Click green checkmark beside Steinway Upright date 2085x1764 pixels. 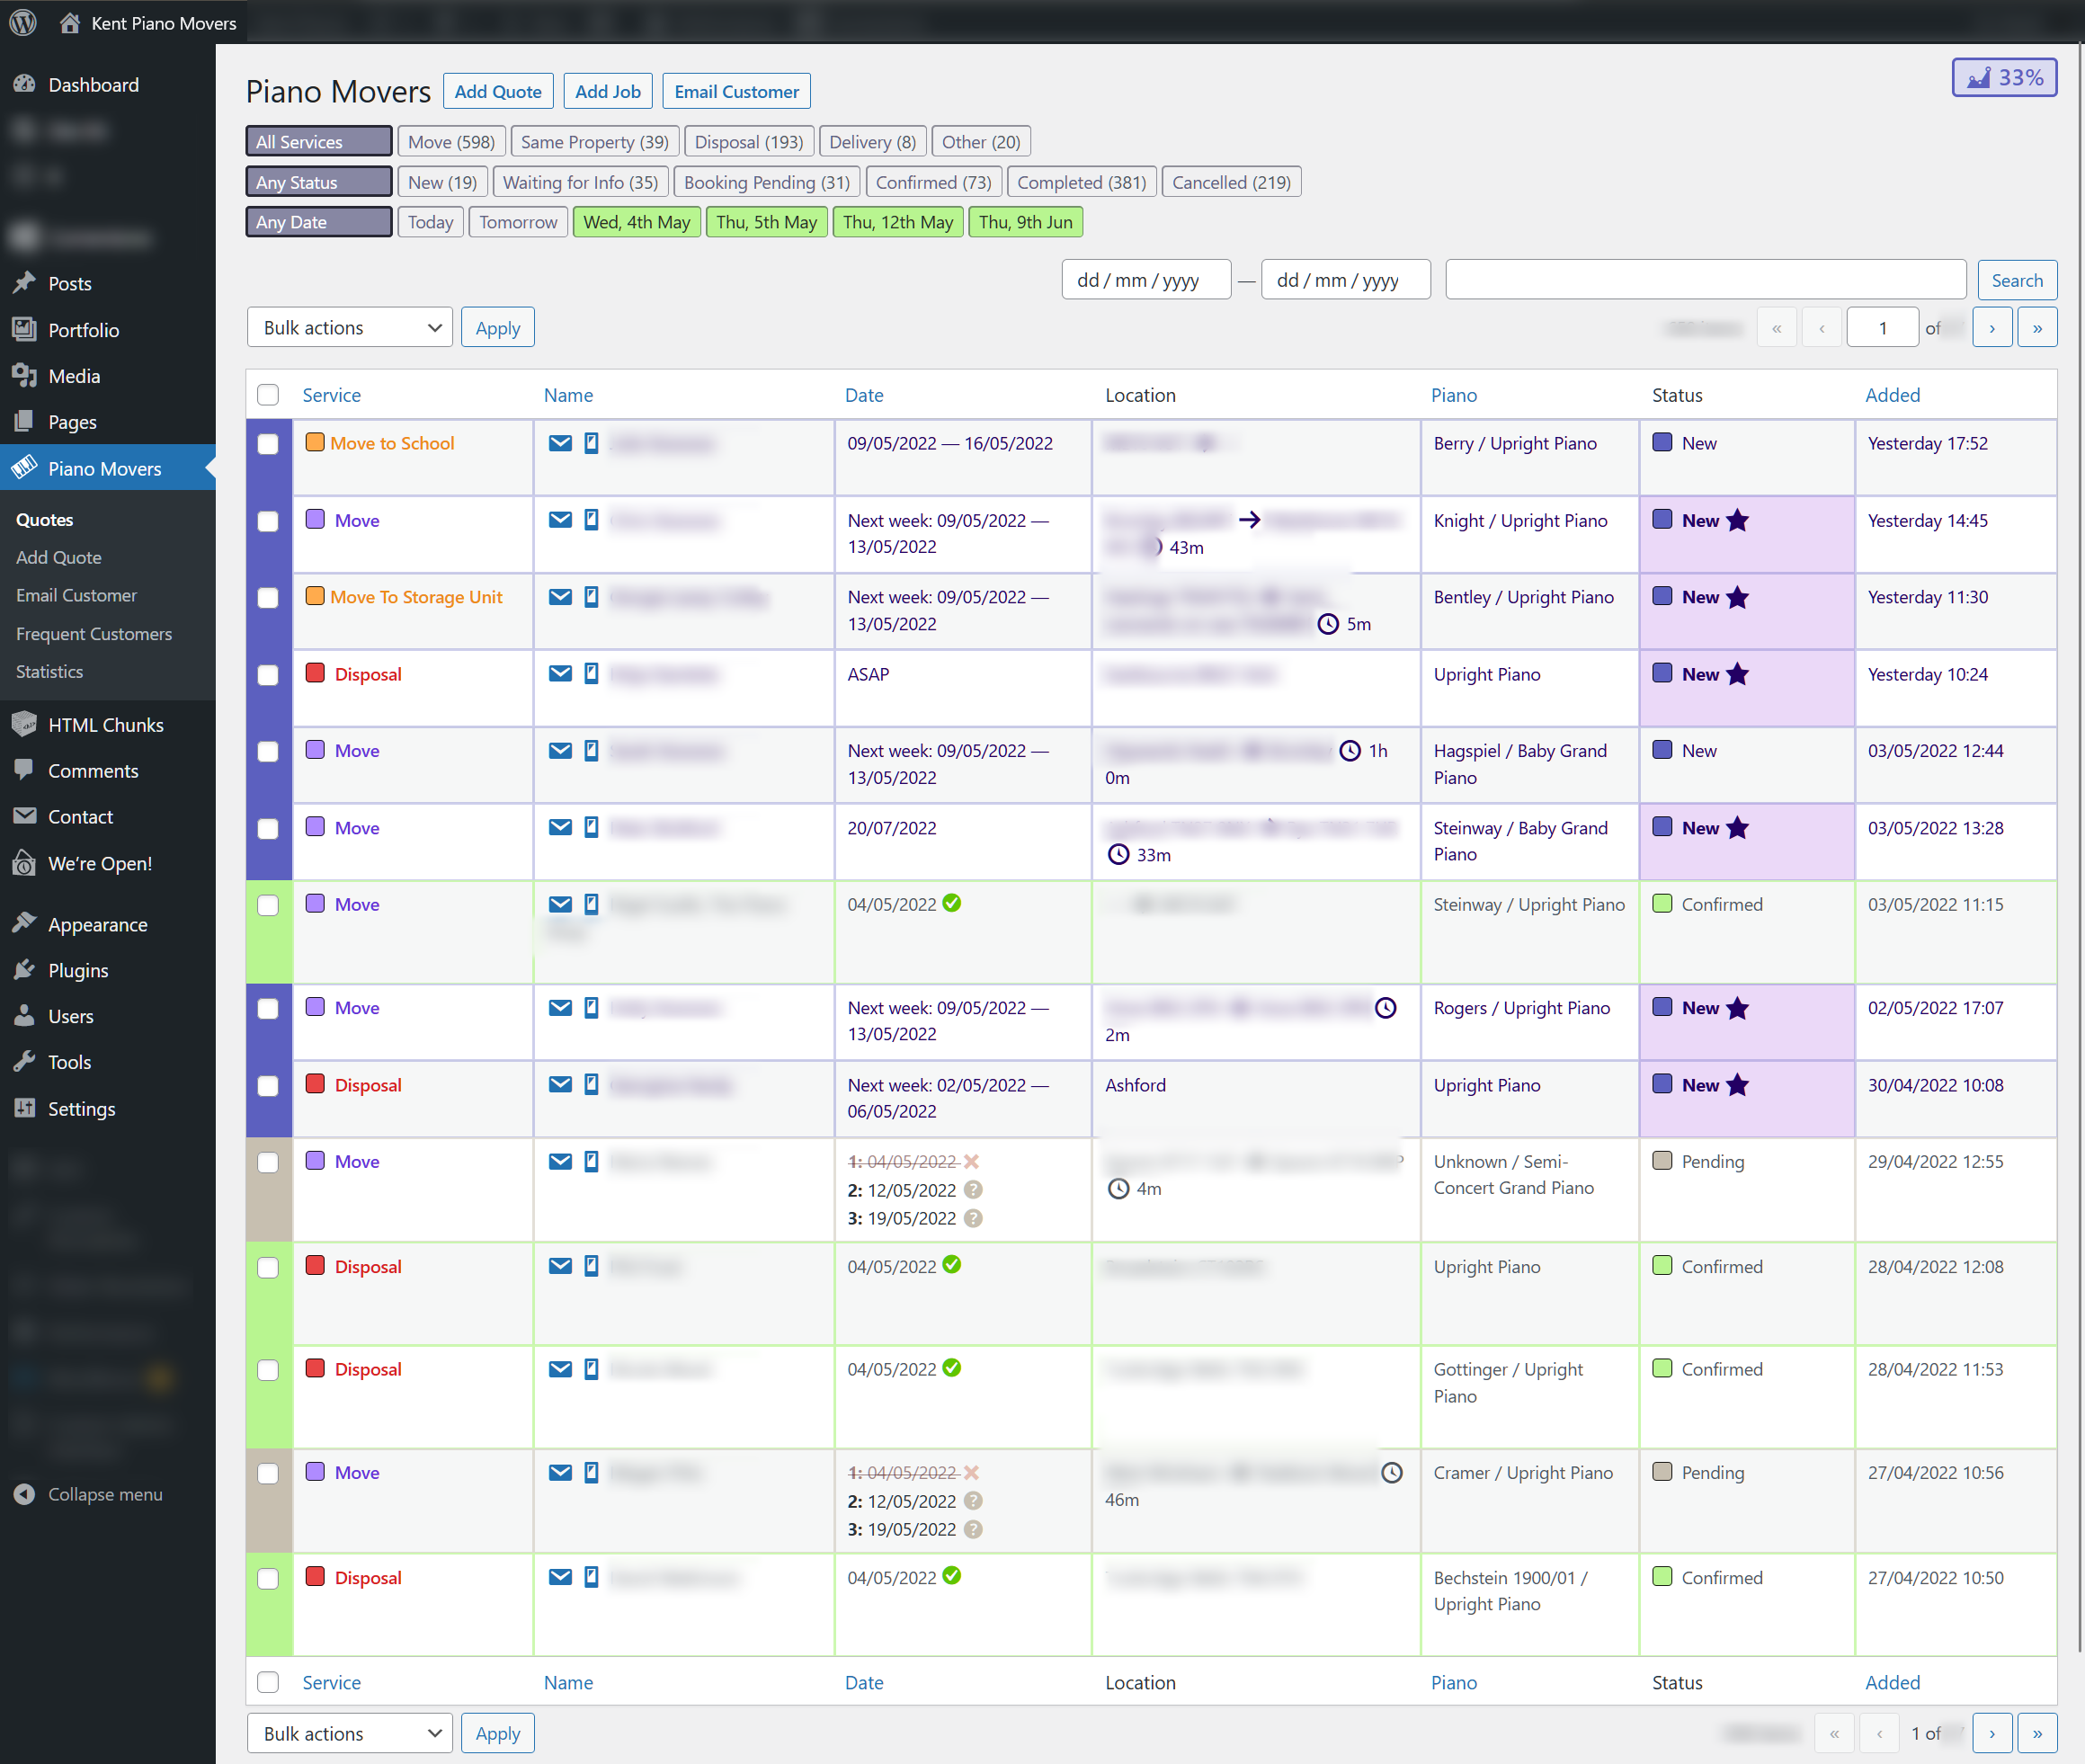pyautogui.click(x=952, y=903)
